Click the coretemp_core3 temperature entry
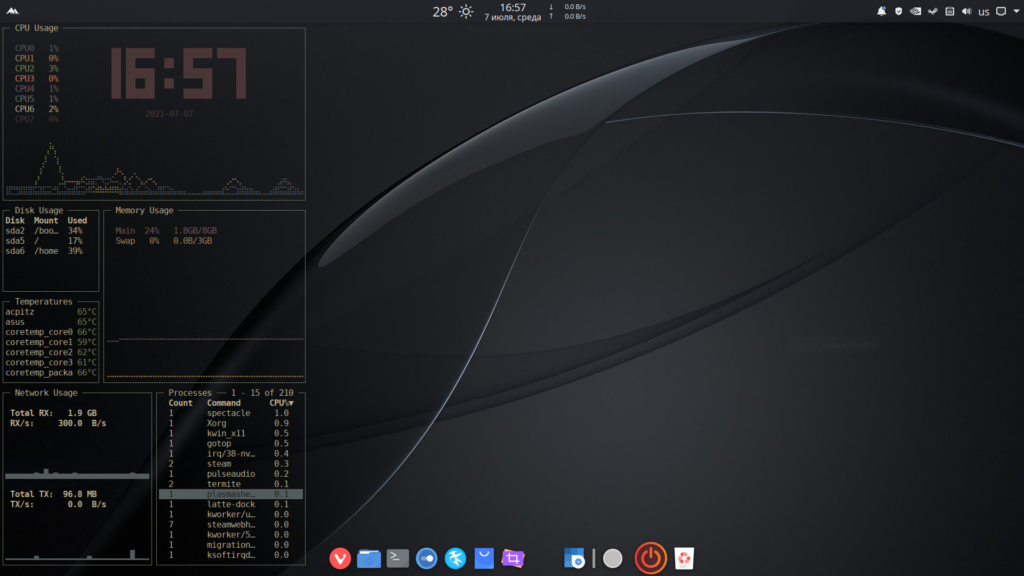 tap(51, 362)
